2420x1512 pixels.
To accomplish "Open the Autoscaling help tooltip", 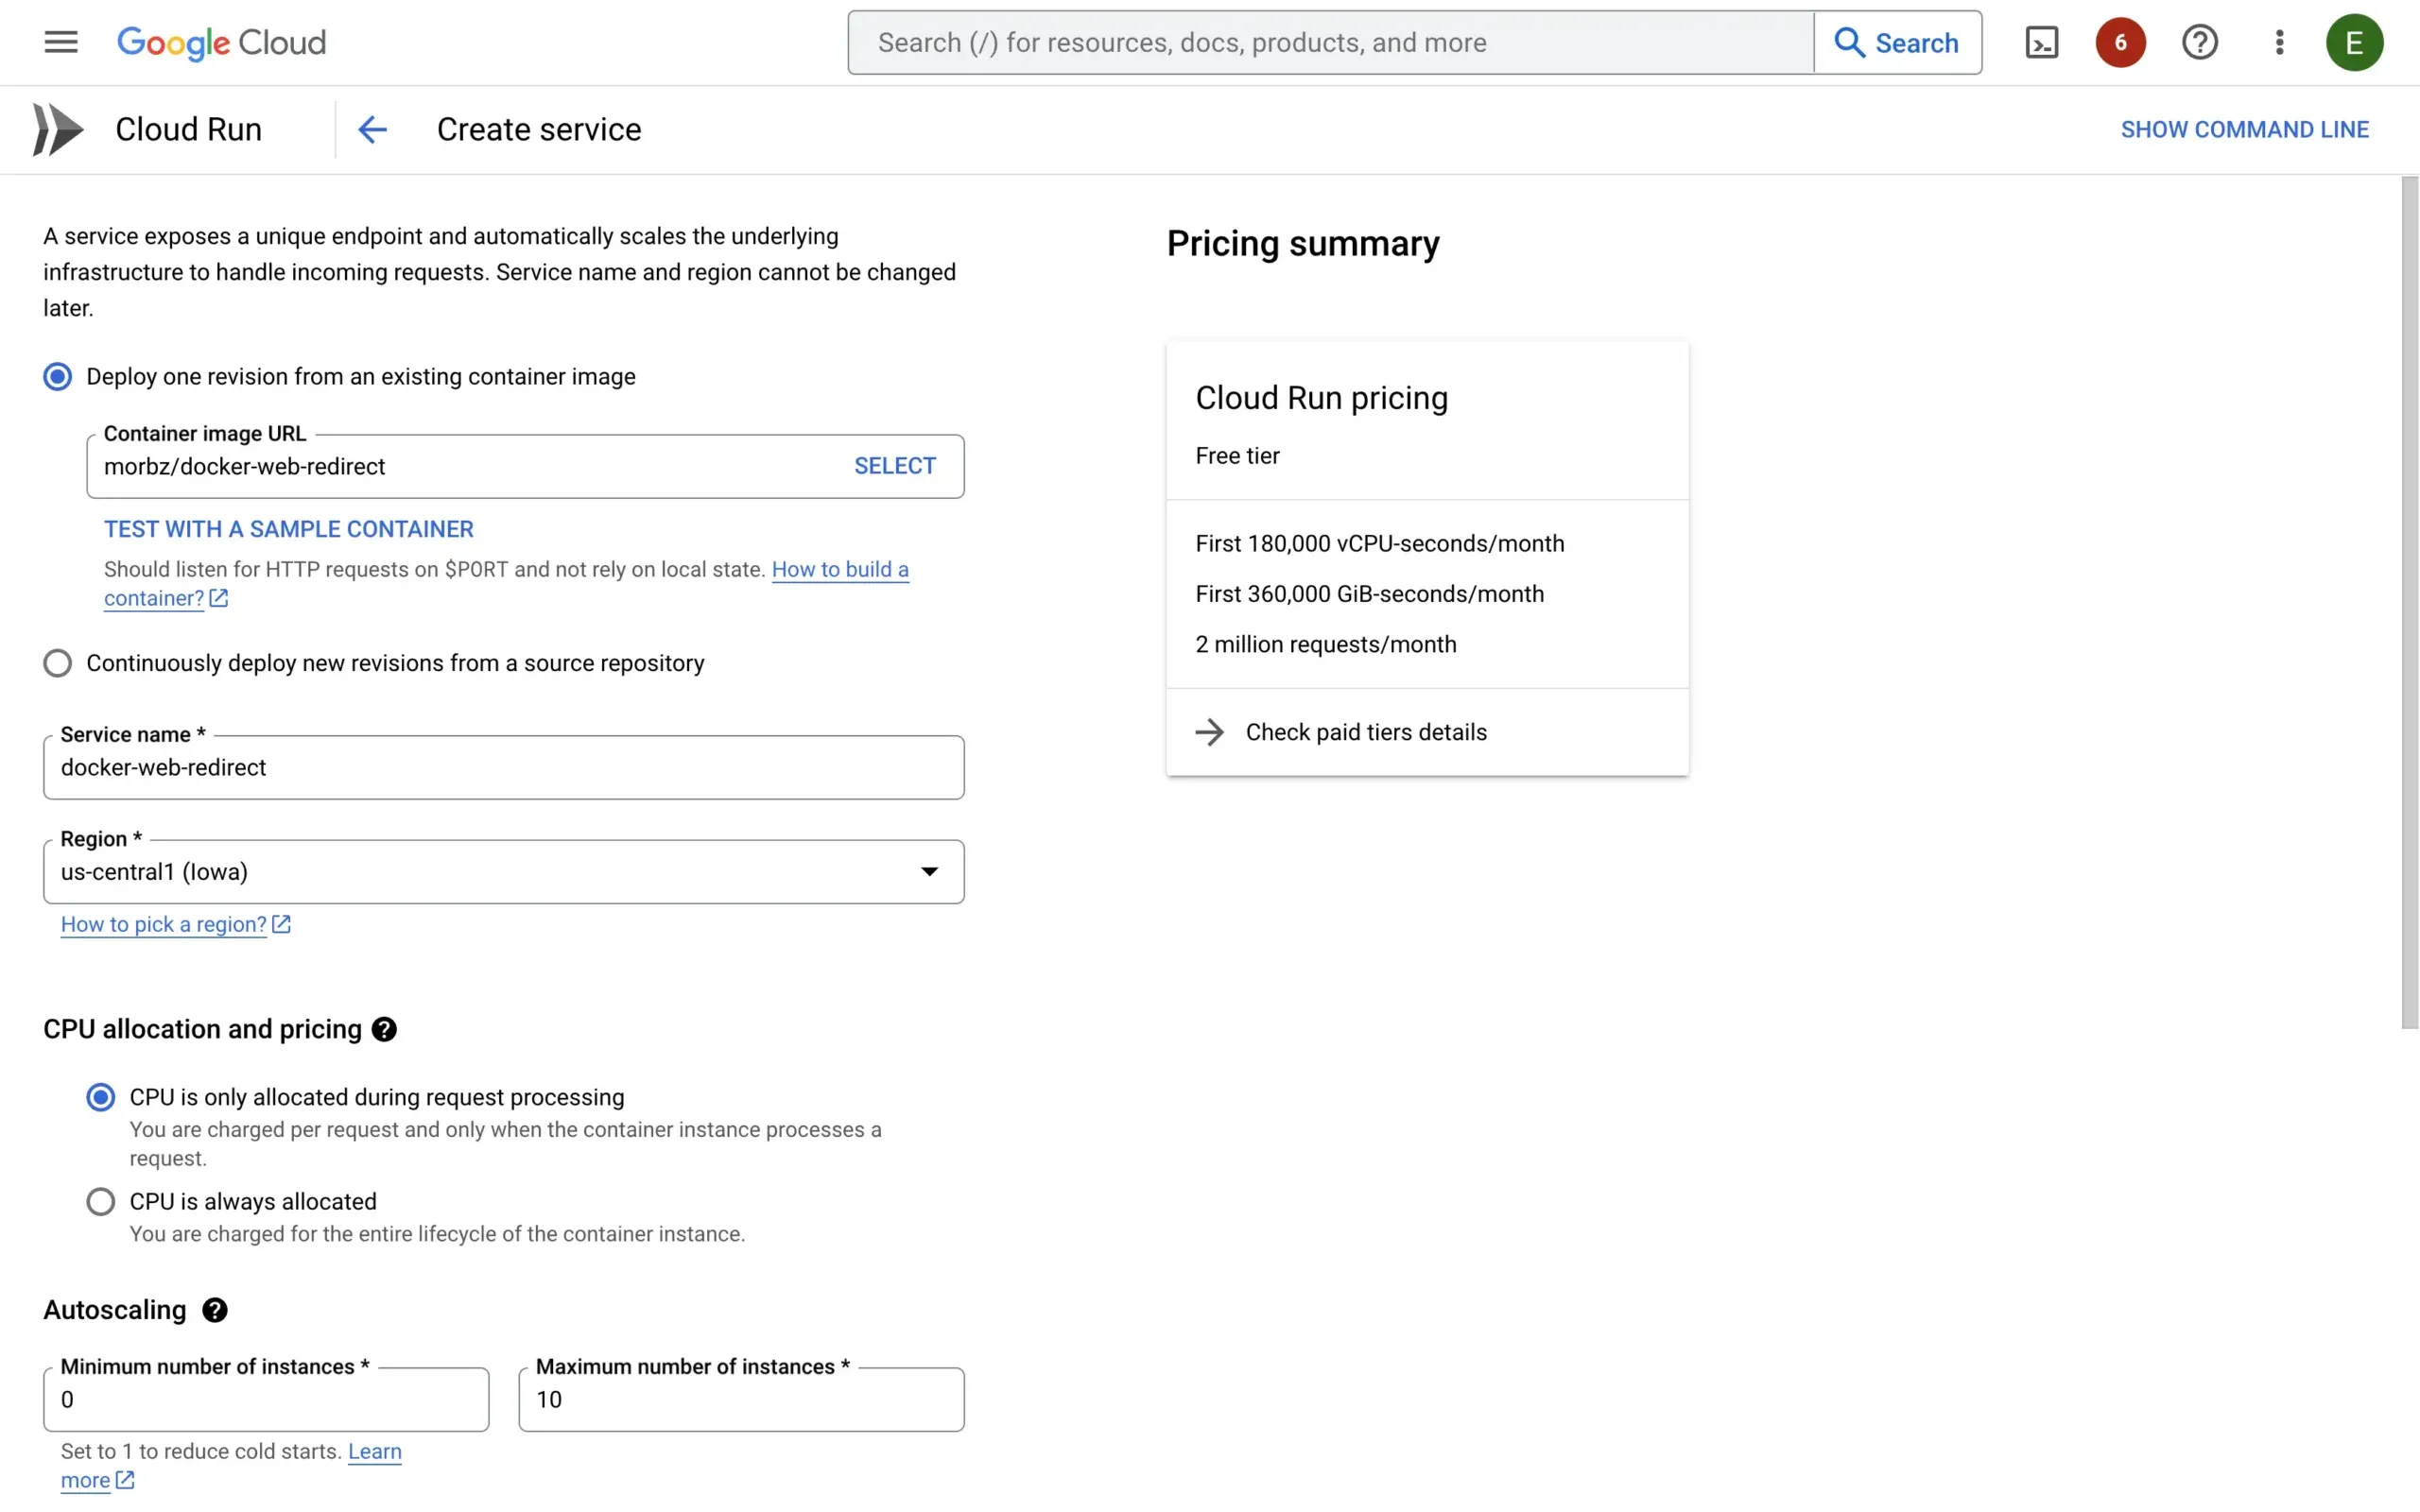I will (215, 1310).
